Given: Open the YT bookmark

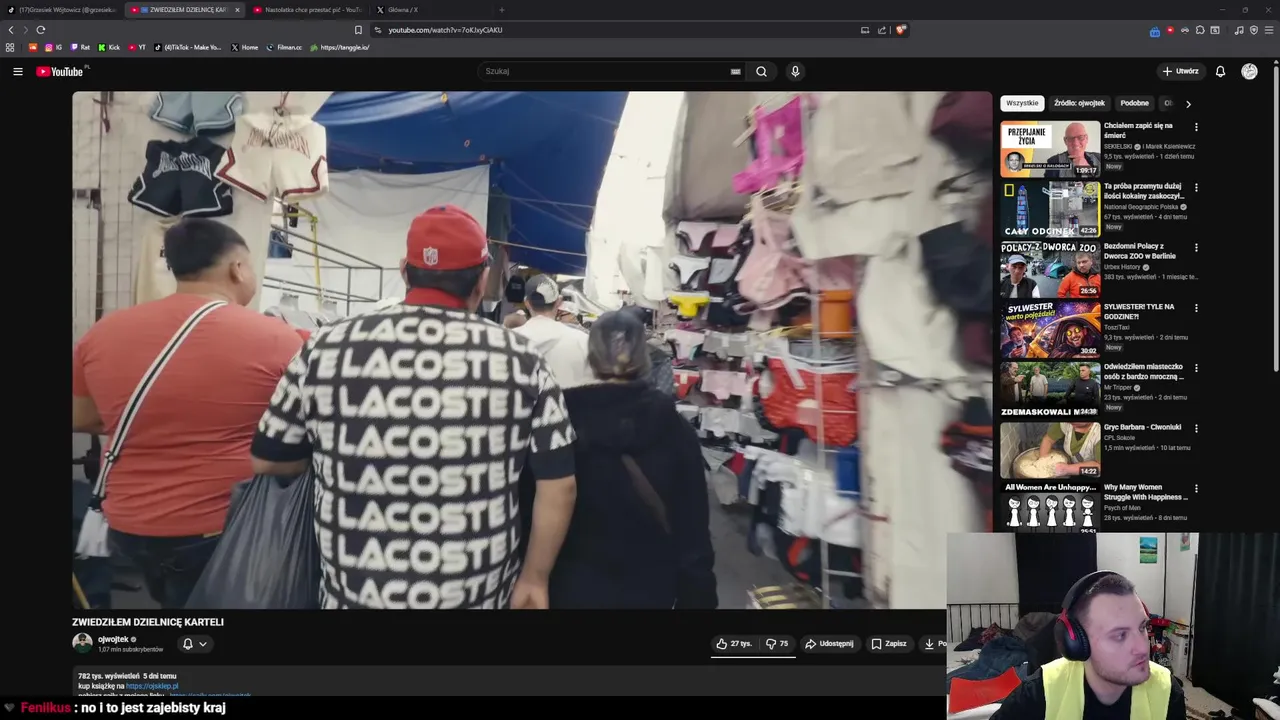Looking at the screenshot, I should 137,47.
